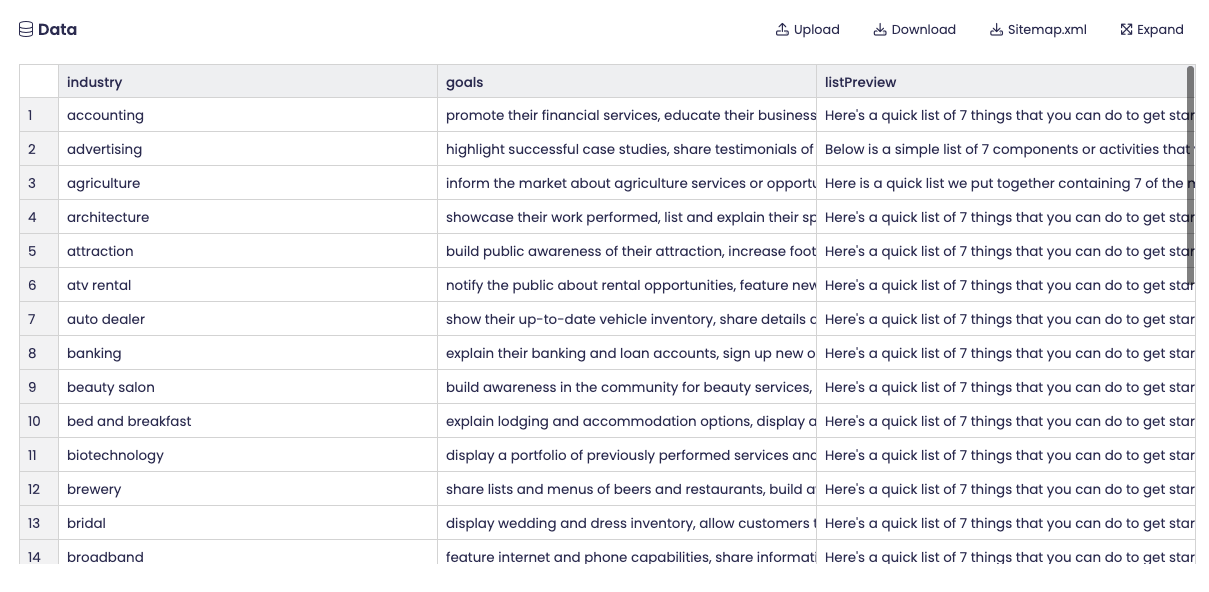This screenshot has width=1209, height=592.
Task: Click the database icon beside Data
Action: (26, 29)
